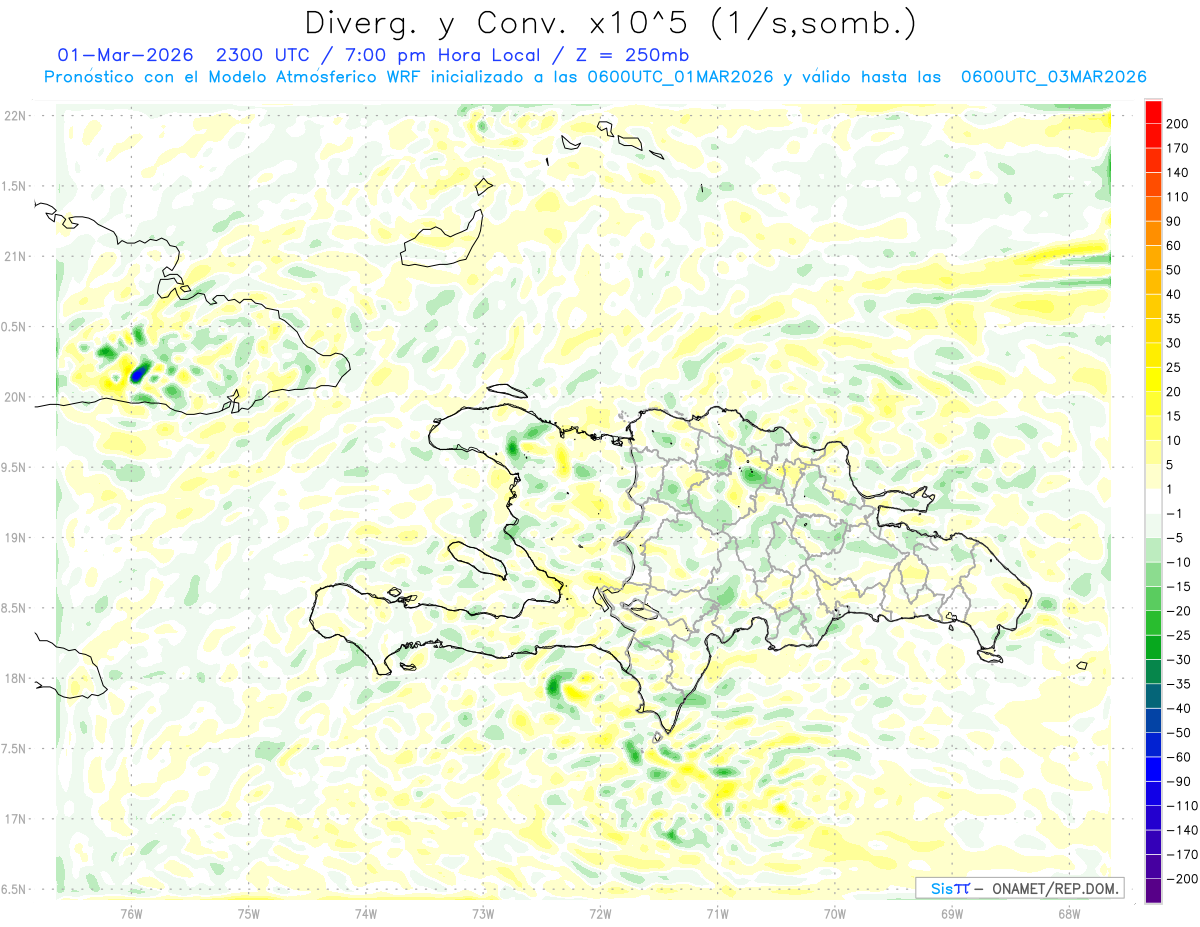Click the 68W longitude label
This screenshot has width=1200, height=927.
point(1069,912)
